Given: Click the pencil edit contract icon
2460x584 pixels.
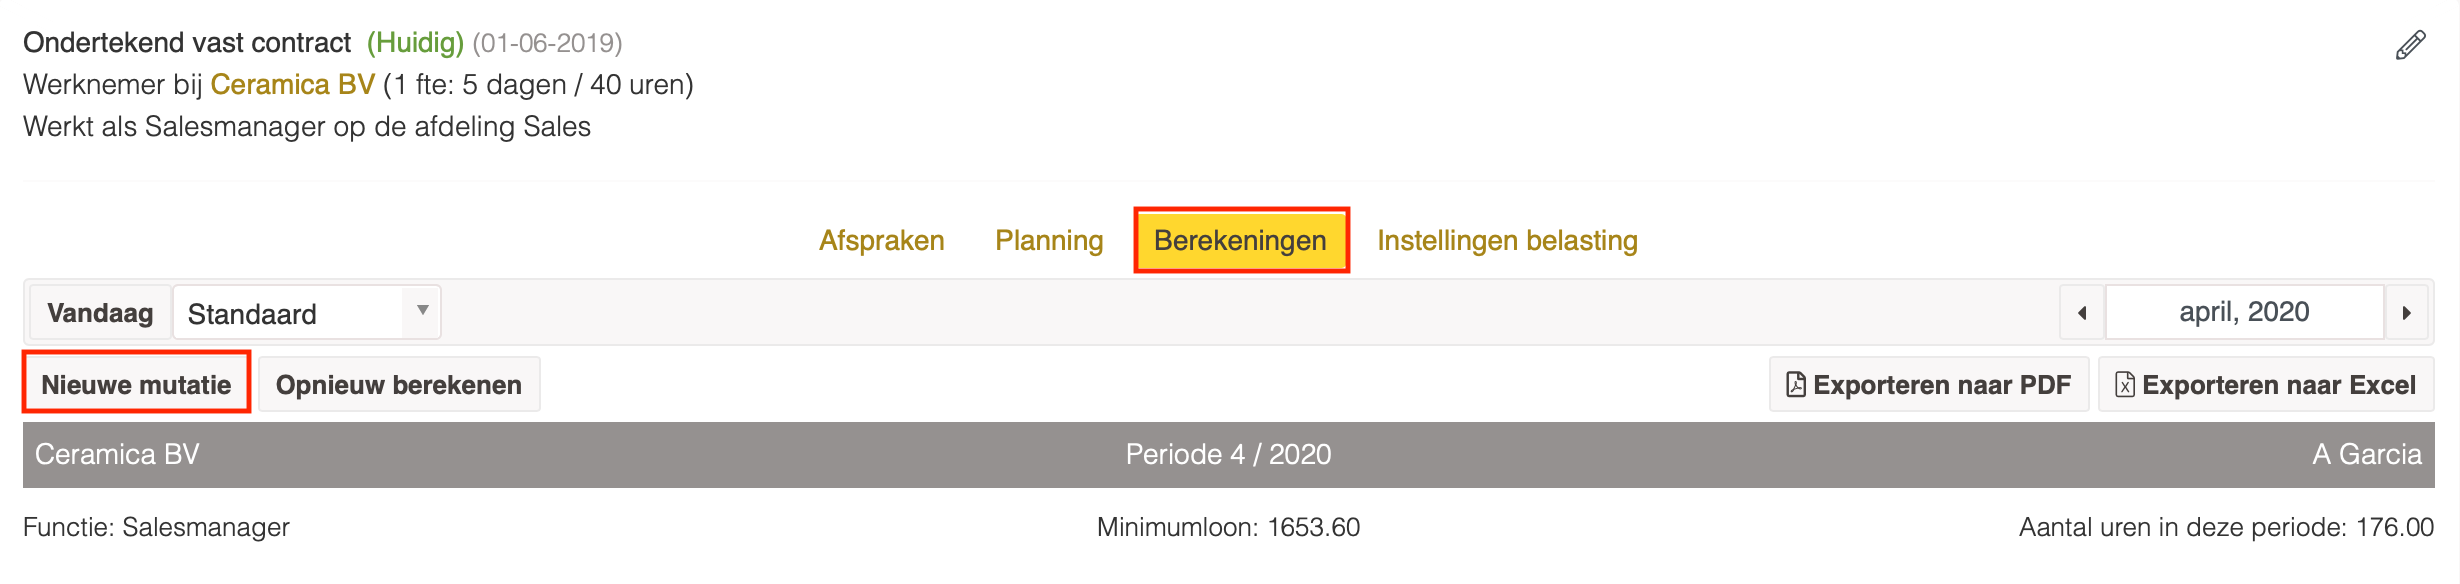Looking at the screenshot, I should click(x=2410, y=45).
